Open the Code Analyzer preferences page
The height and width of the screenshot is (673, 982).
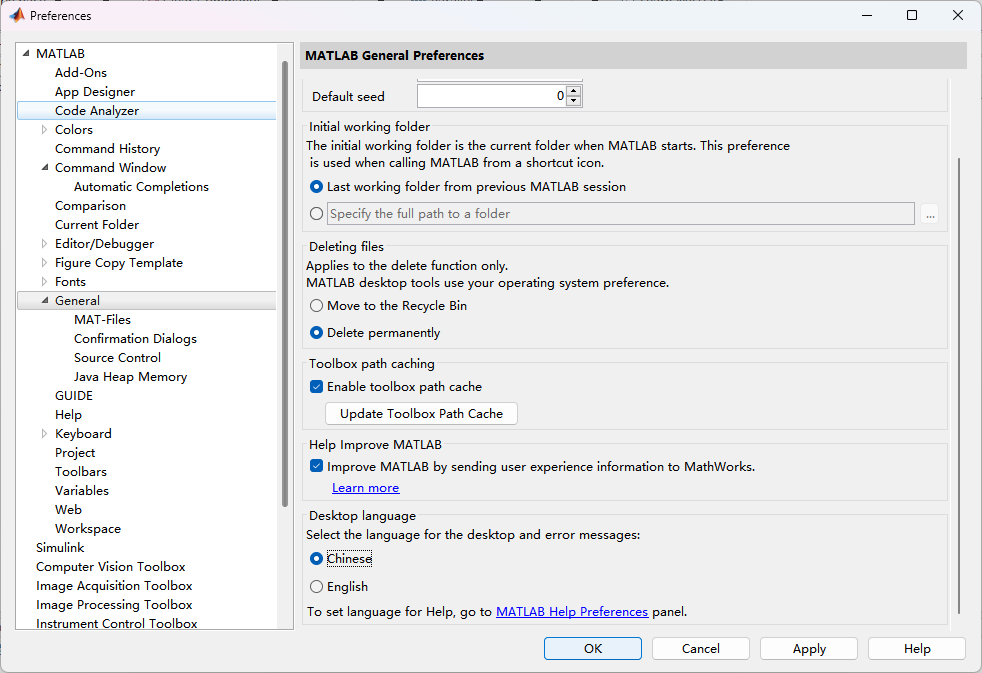[97, 111]
